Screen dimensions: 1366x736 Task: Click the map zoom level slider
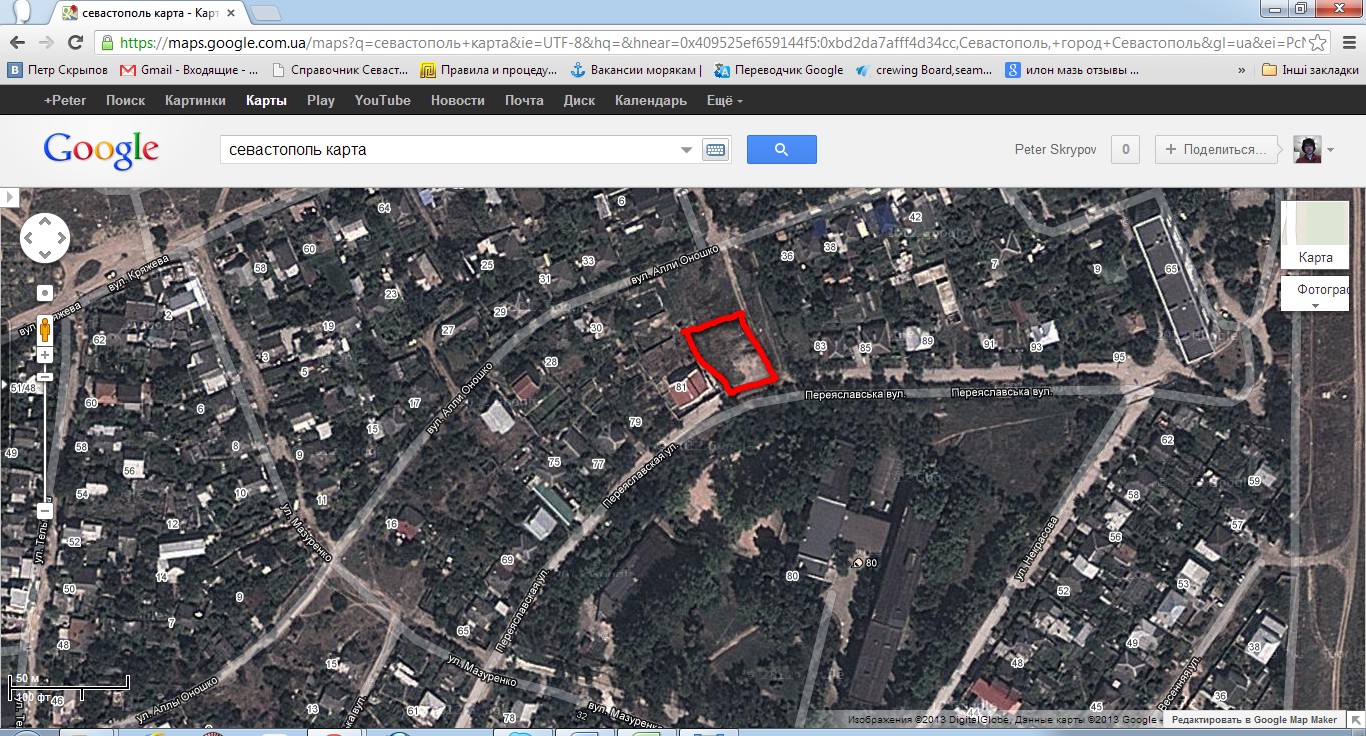point(45,433)
